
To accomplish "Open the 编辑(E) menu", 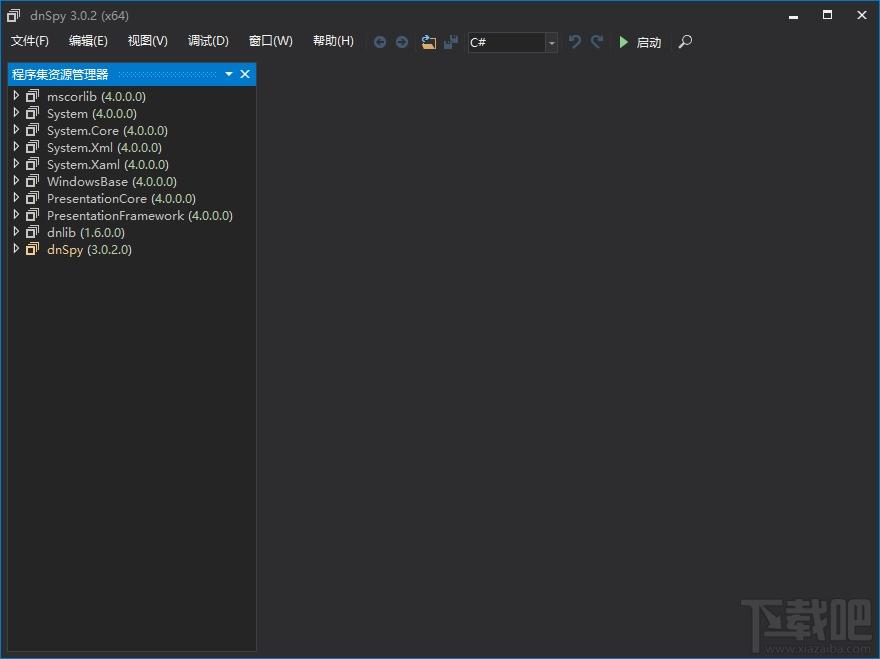I will [x=88, y=41].
